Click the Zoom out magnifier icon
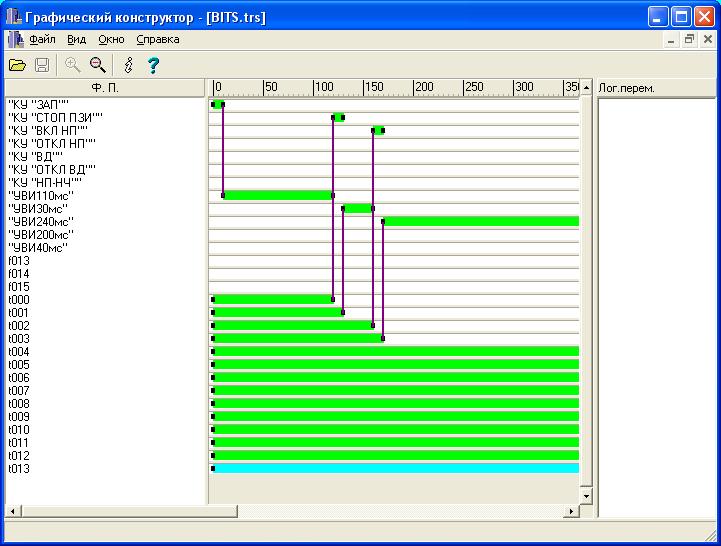The image size is (721, 546). click(x=98, y=65)
